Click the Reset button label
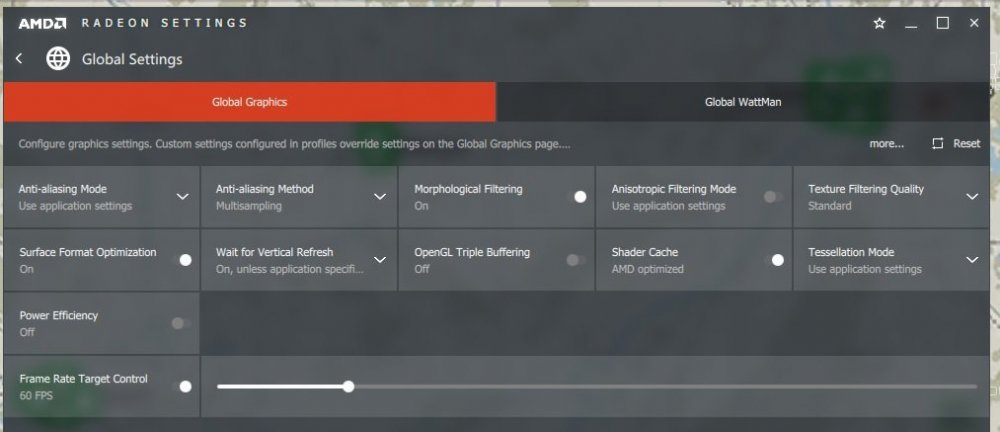 pyautogui.click(x=967, y=144)
